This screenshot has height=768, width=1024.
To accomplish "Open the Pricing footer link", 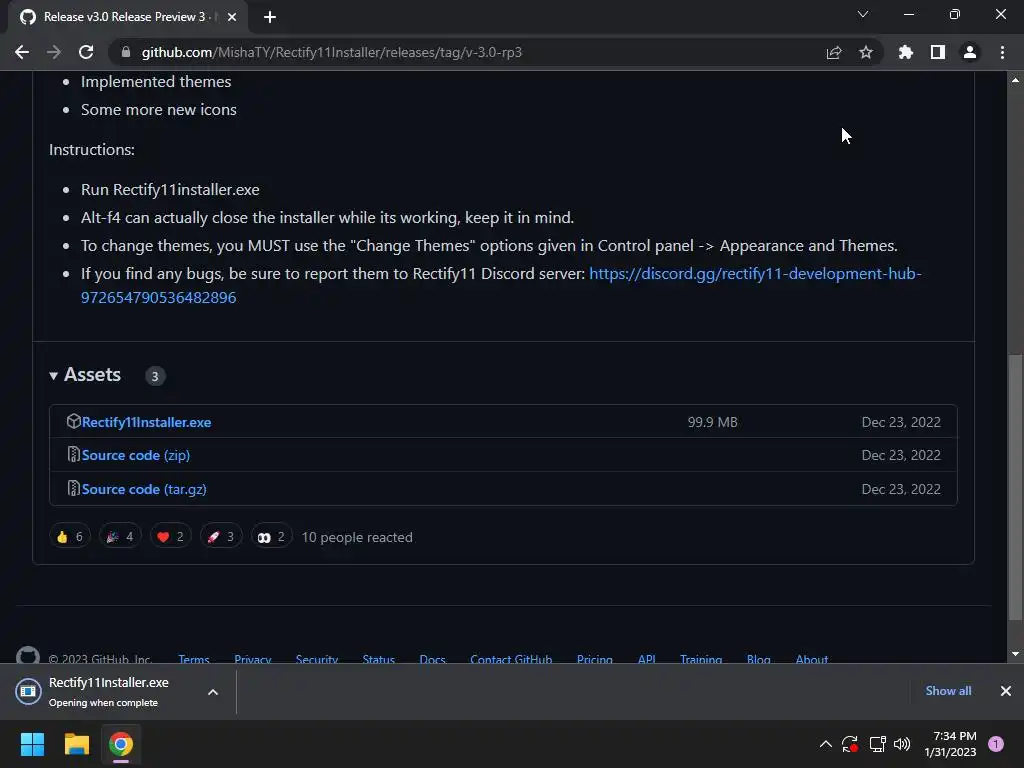I will 595,658.
